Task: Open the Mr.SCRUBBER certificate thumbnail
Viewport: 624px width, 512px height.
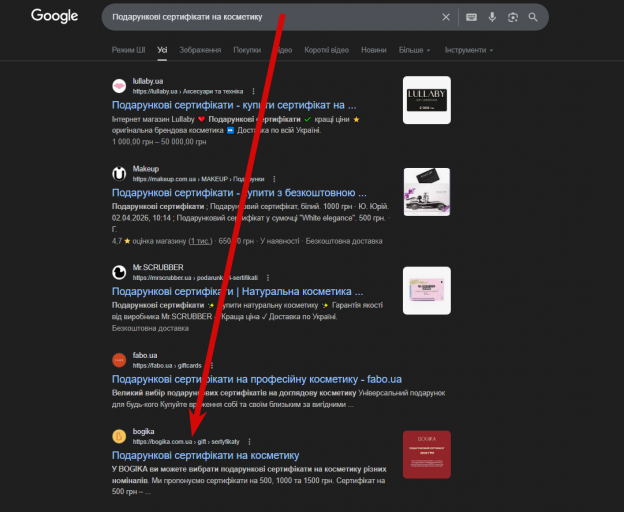Action: tap(427, 290)
